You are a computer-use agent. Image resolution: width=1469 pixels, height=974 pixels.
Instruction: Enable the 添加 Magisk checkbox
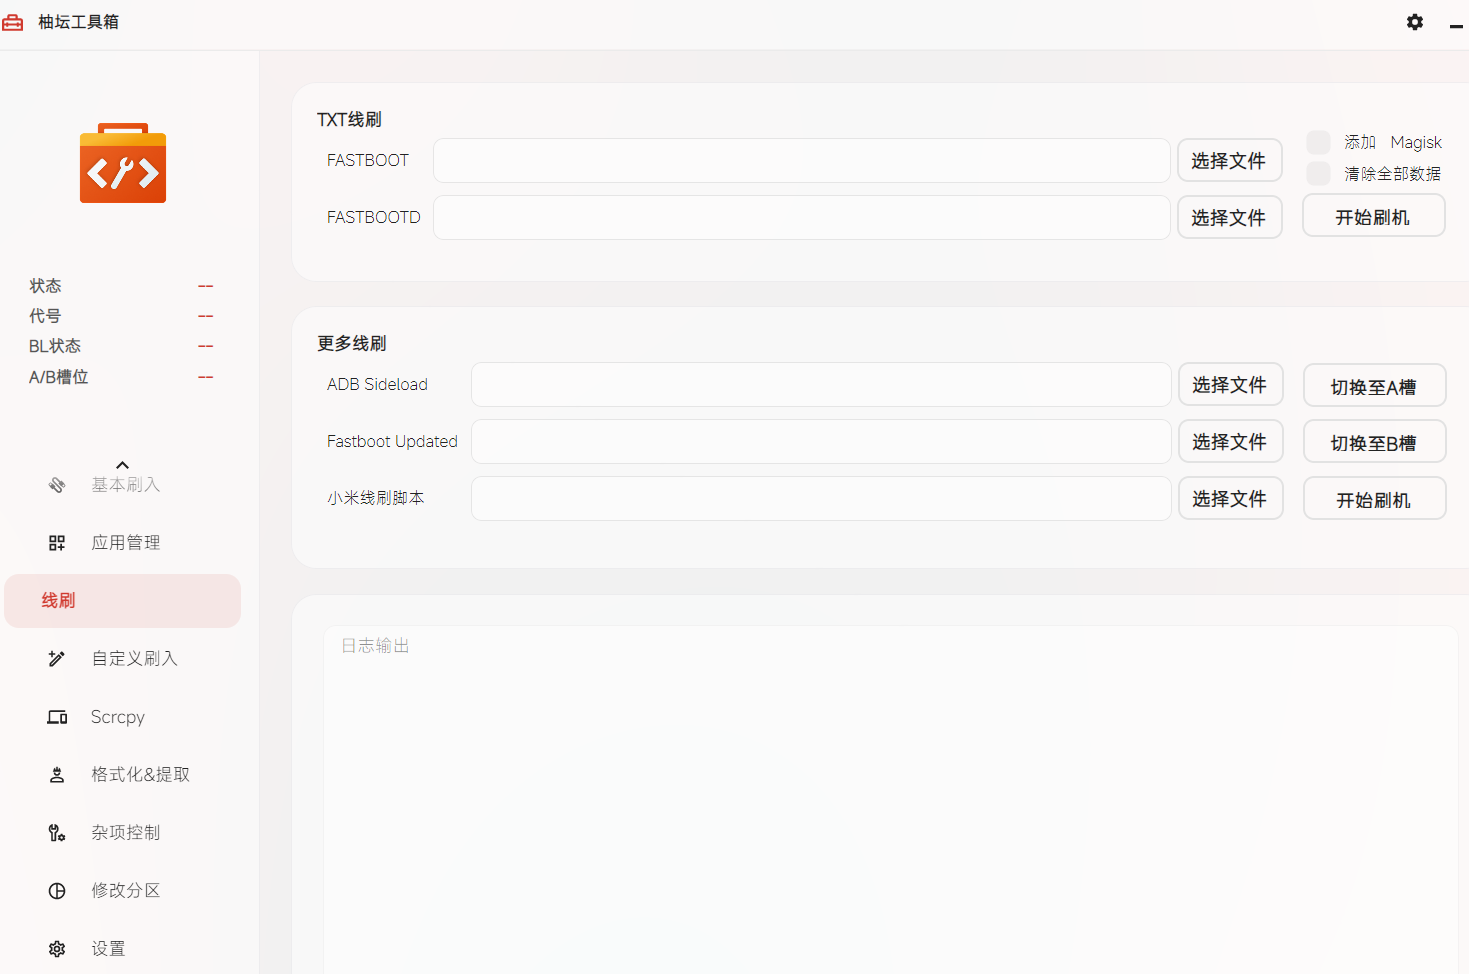(1318, 142)
